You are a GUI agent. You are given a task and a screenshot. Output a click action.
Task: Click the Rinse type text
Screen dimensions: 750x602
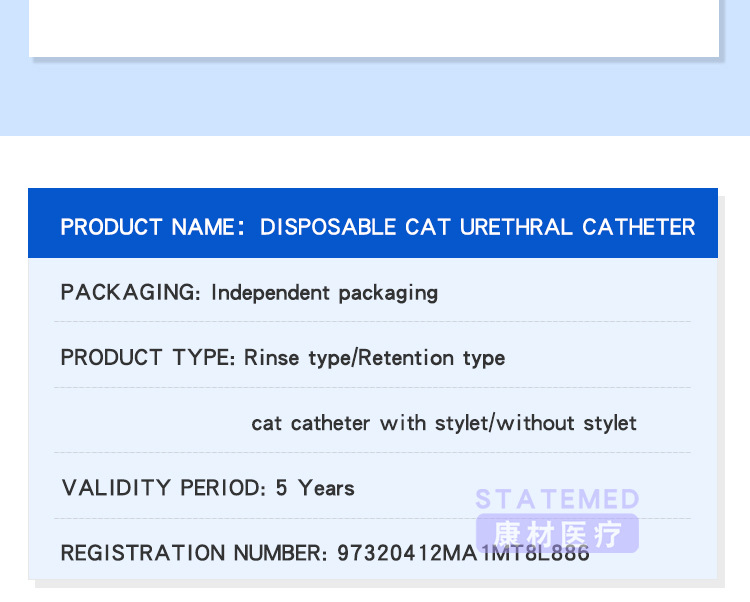click(x=296, y=358)
